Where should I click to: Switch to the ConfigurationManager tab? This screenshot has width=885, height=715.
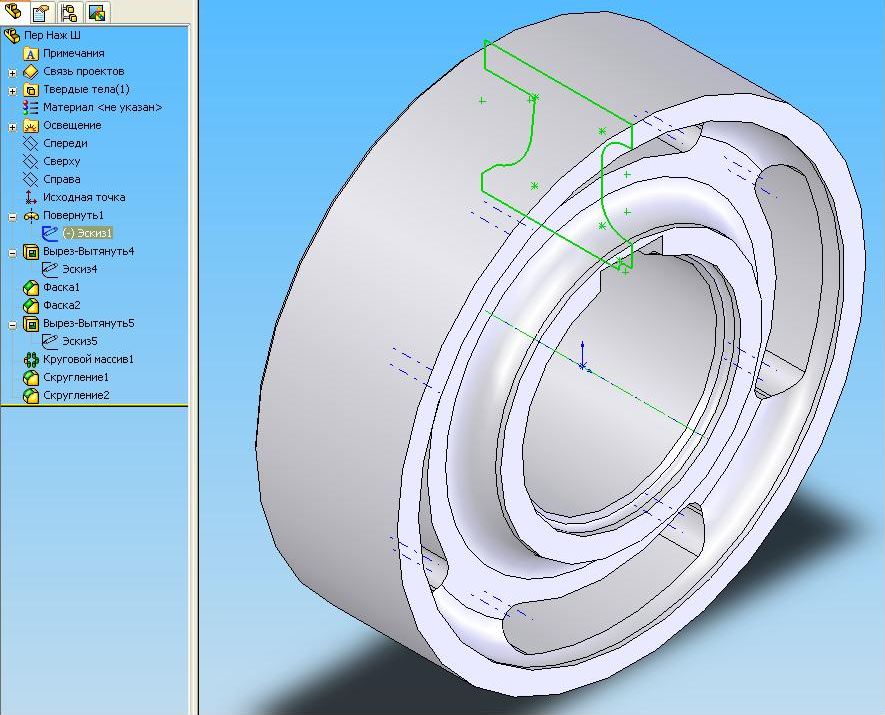[69, 12]
